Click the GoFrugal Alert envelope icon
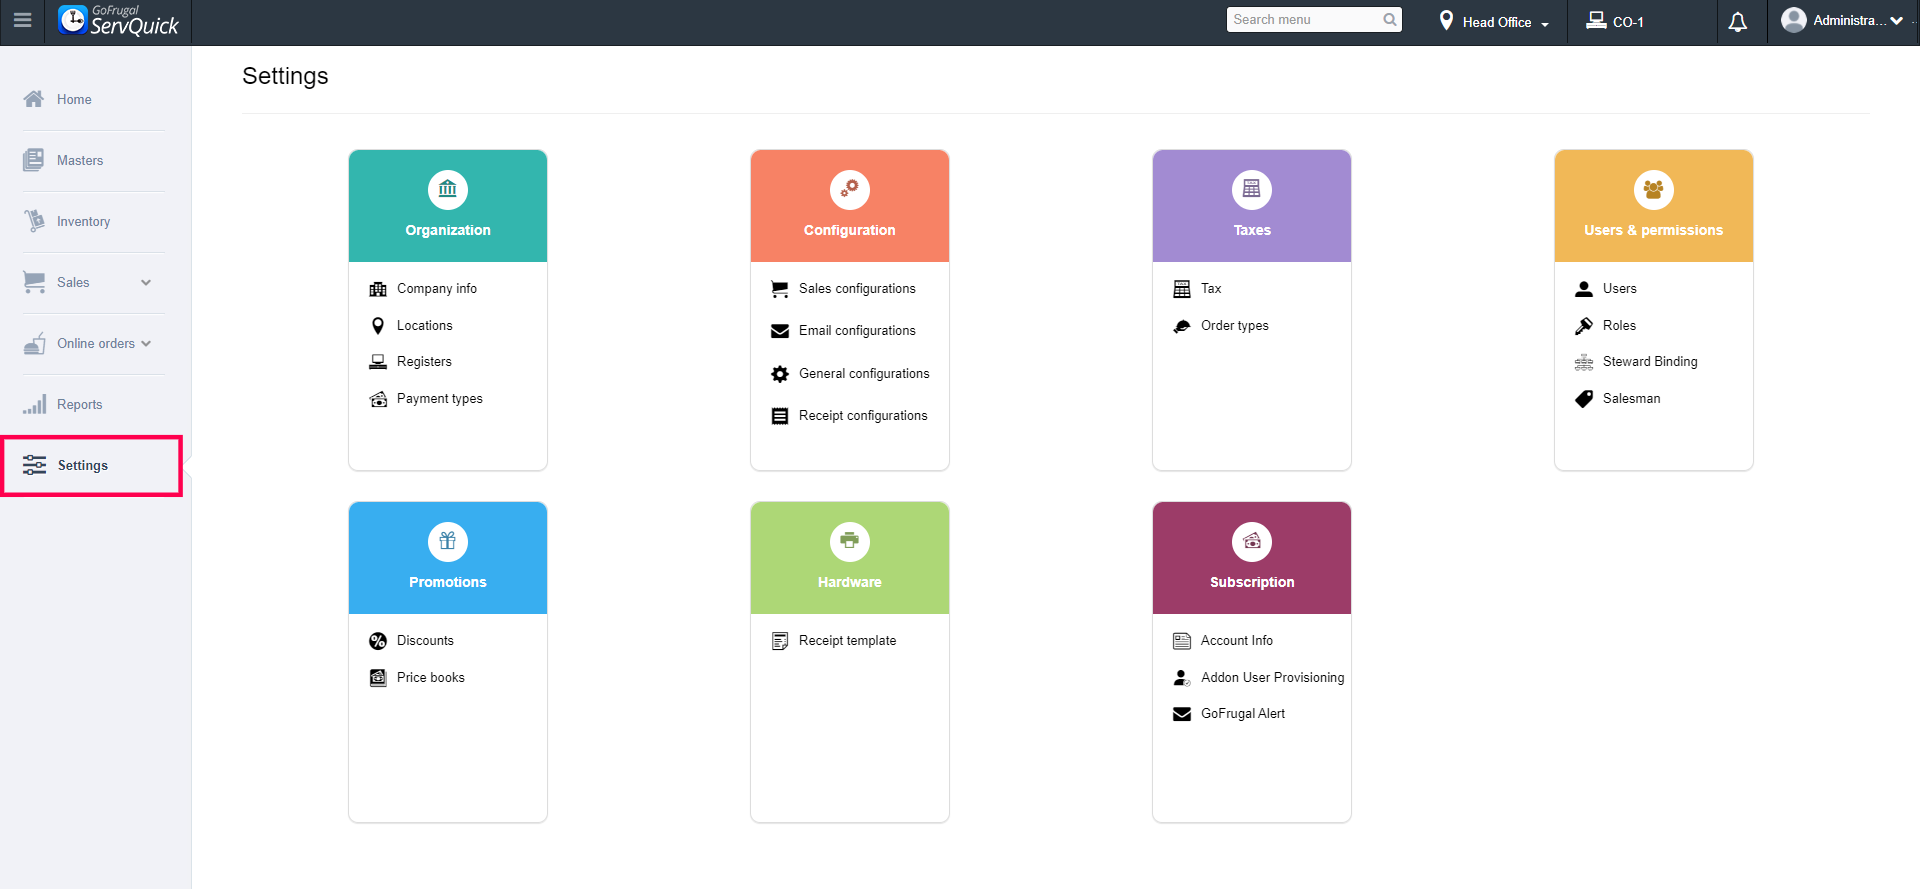The height and width of the screenshot is (889, 1920). pos(1182,714)
